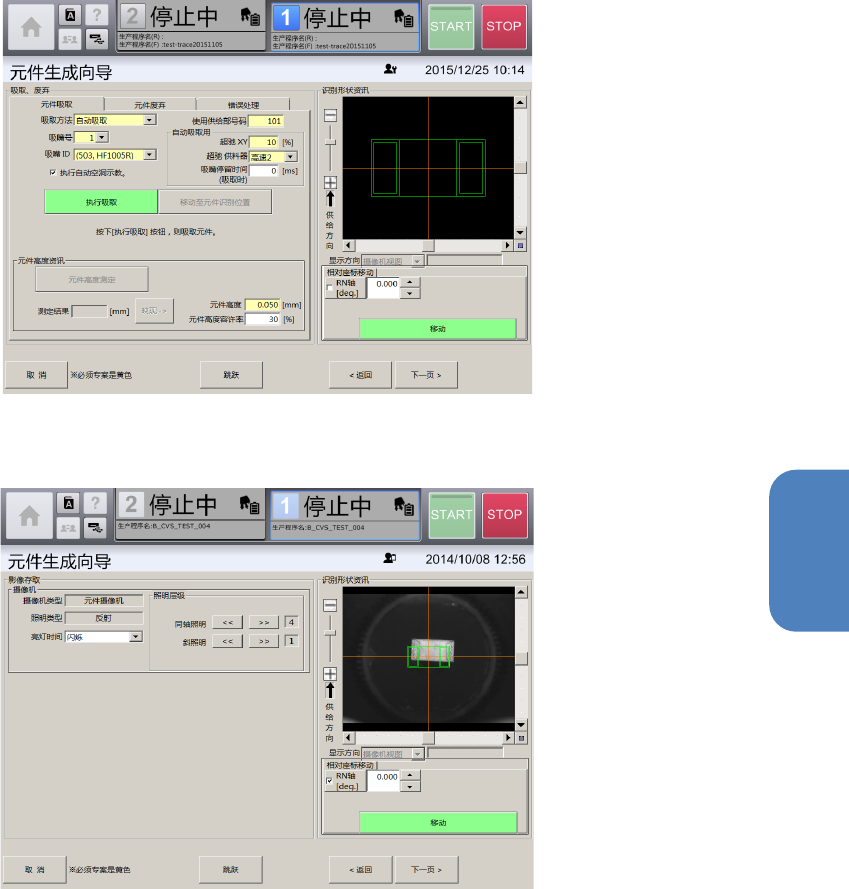Open the 吸取方法 dropdown showing 自动吸取
The width and height of the screenshot is (849, 889).
149,120
